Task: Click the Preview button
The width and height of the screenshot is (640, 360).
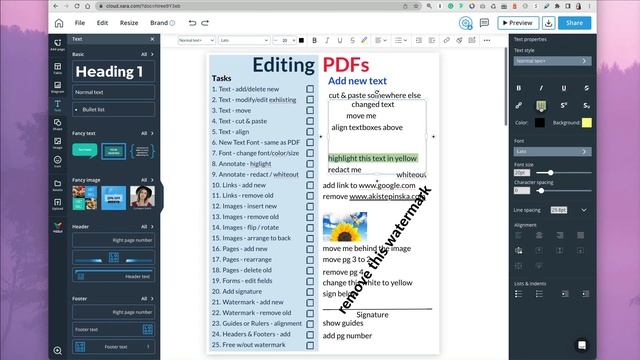Action: [518, 23]
